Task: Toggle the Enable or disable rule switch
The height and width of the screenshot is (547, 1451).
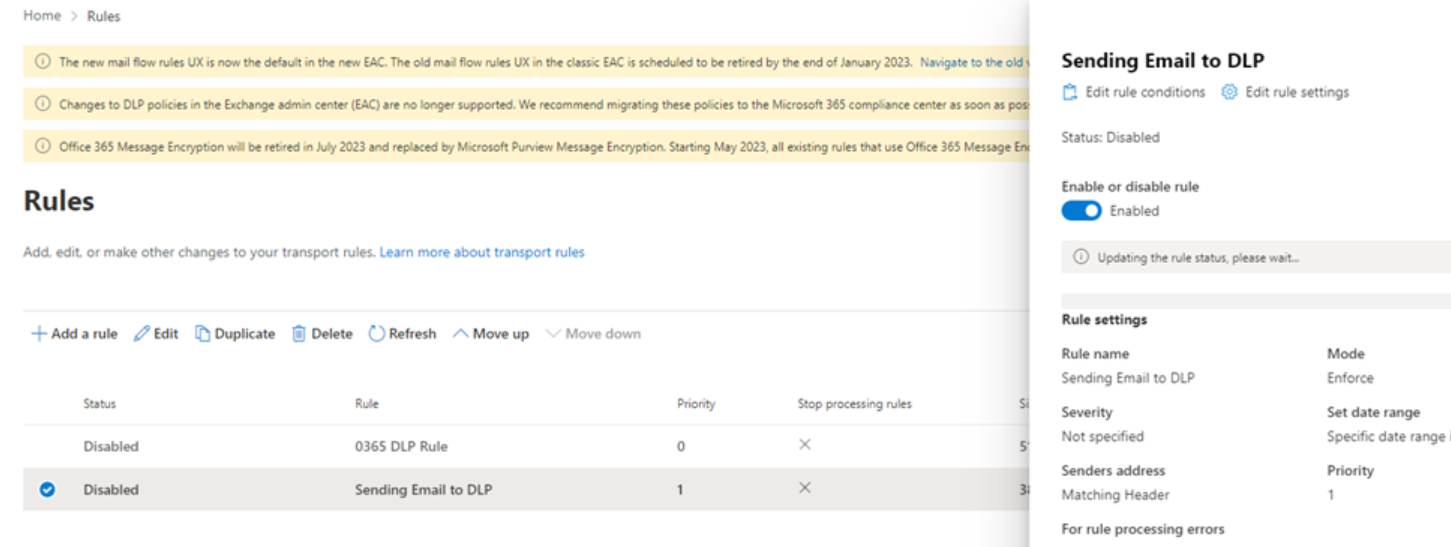Action: point(1081,211)
